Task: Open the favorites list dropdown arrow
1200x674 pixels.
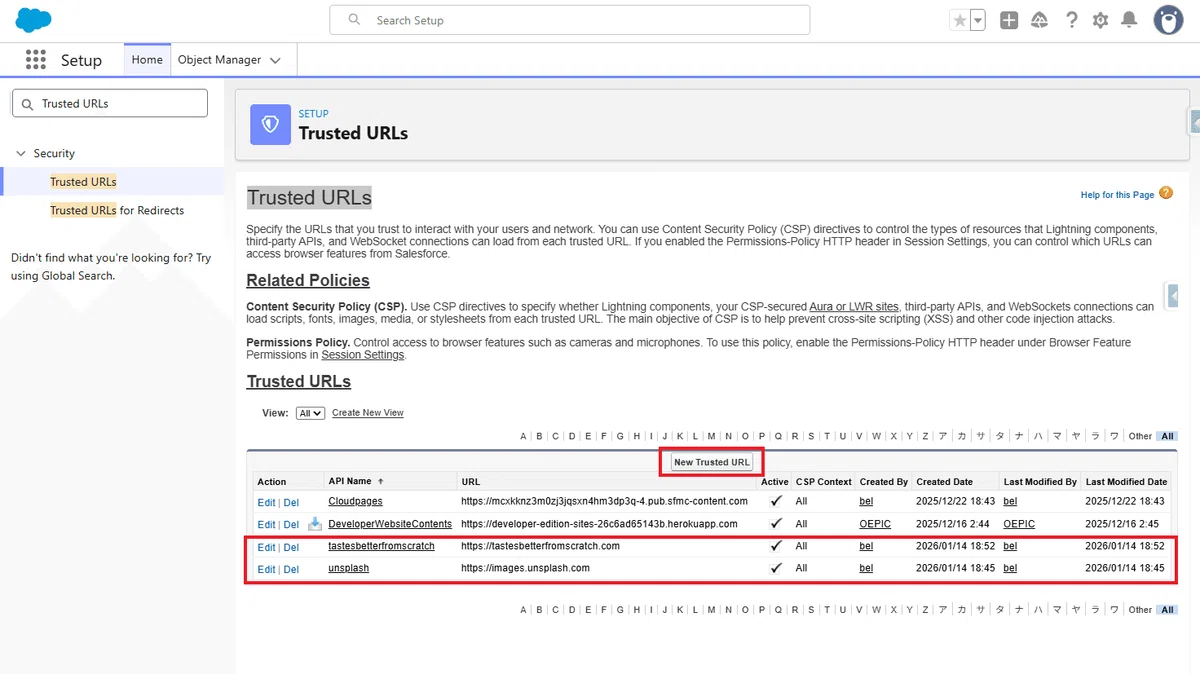Action: click(x=978, y=20)
